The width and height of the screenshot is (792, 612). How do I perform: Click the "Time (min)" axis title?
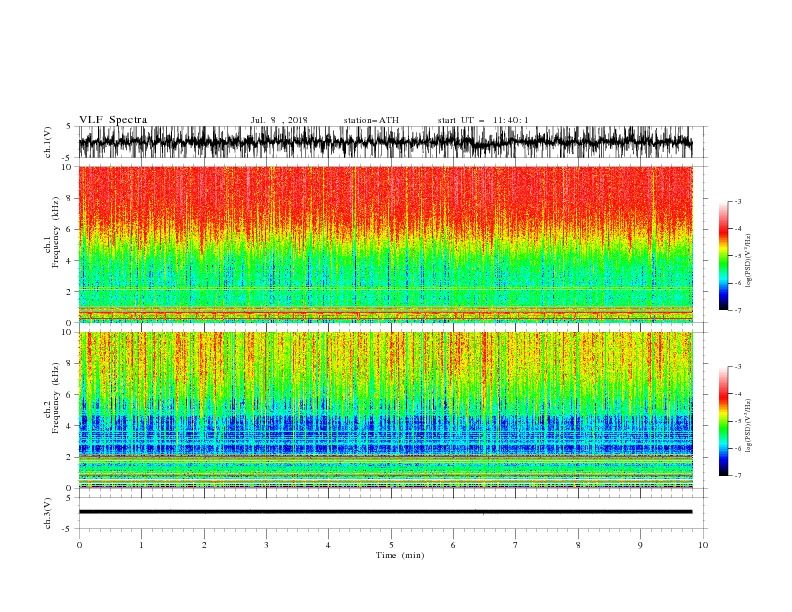400,555
